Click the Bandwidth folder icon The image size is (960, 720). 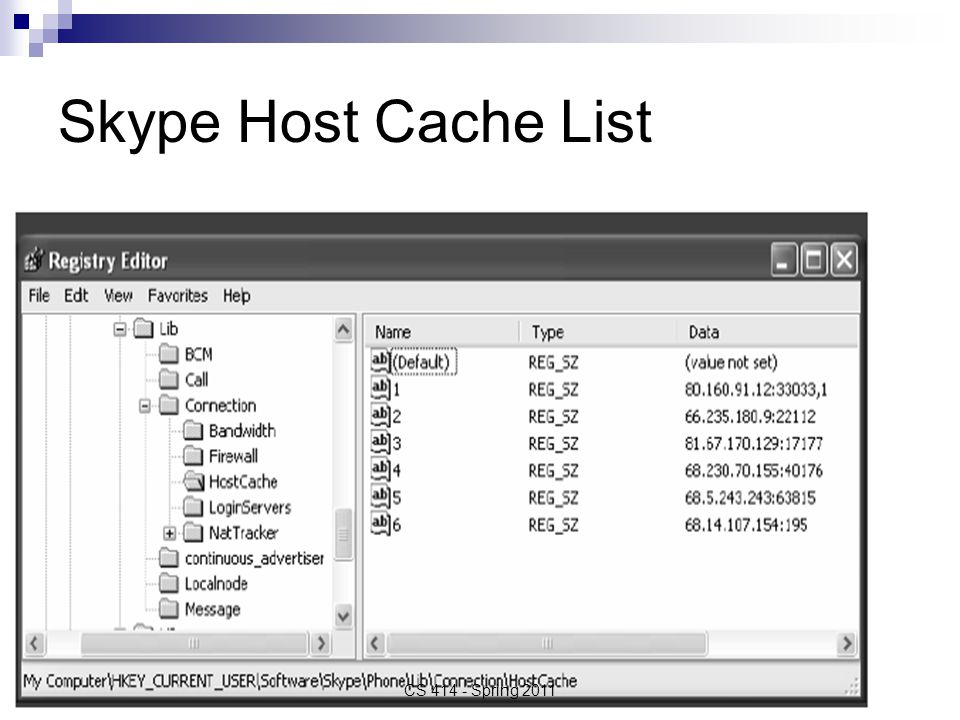coord(193,430)
